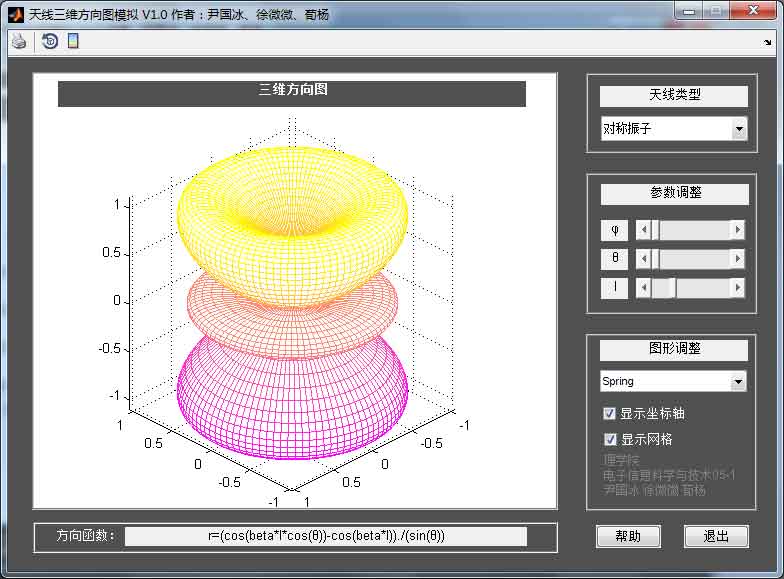Click the 退出 button
784x579 pixels.
tap(716, 536)
